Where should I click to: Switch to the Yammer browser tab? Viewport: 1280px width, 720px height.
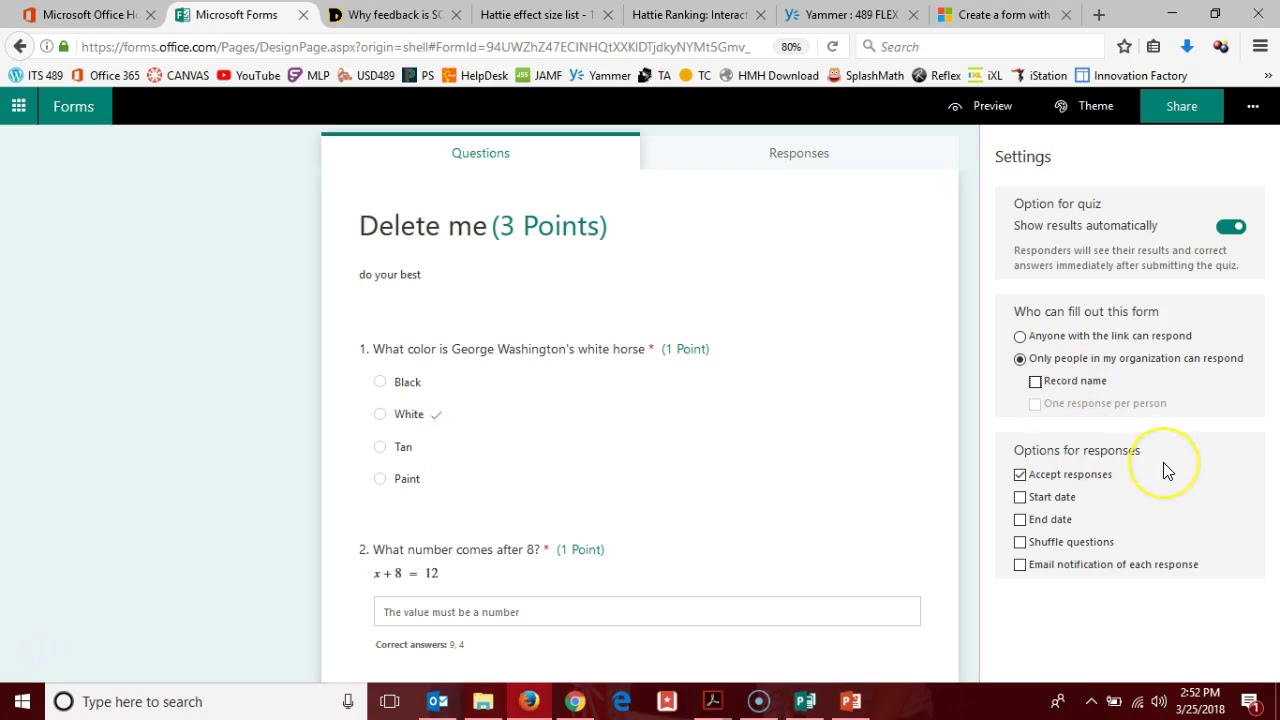(x=851, y=15)
